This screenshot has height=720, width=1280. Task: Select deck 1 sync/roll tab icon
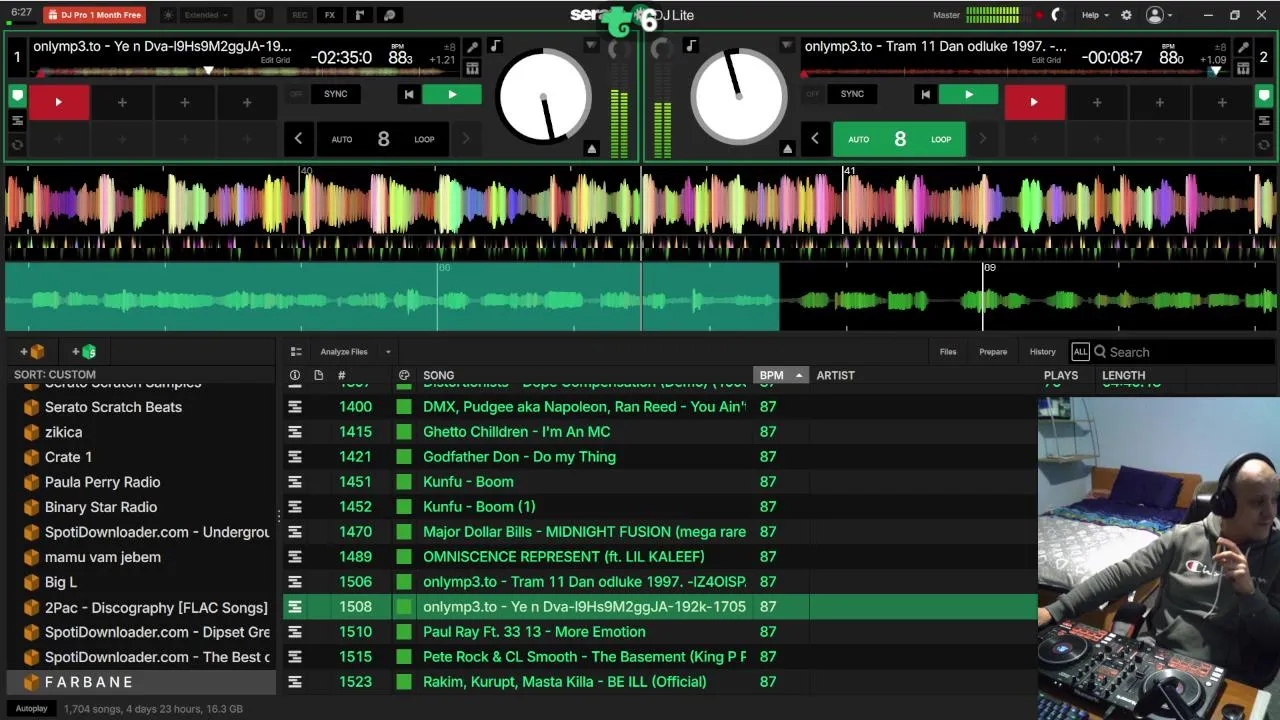17,146
